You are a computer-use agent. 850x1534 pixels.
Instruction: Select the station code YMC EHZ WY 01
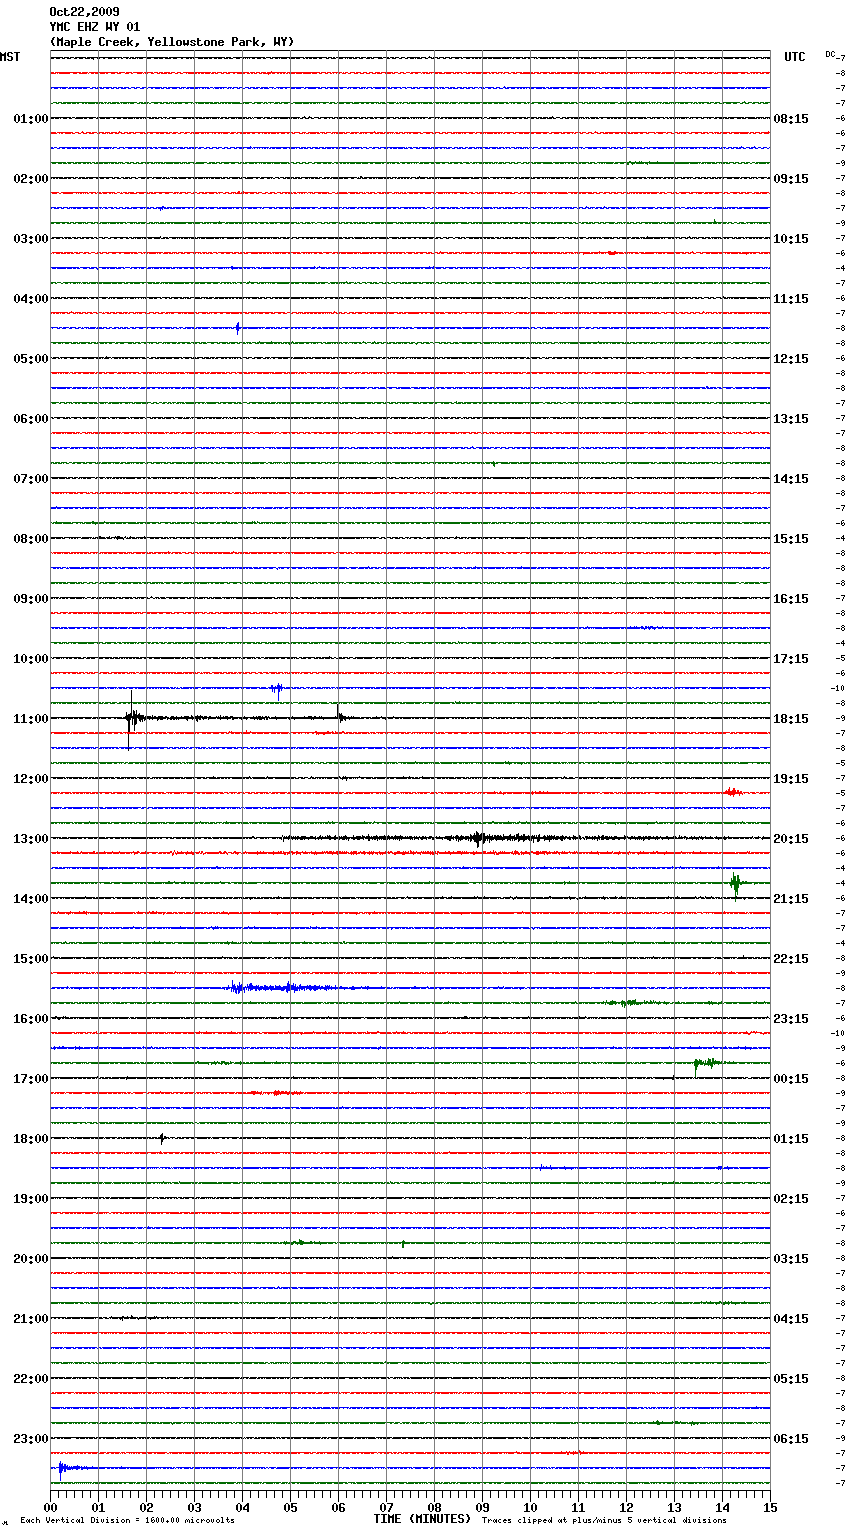tap(95, 27)
